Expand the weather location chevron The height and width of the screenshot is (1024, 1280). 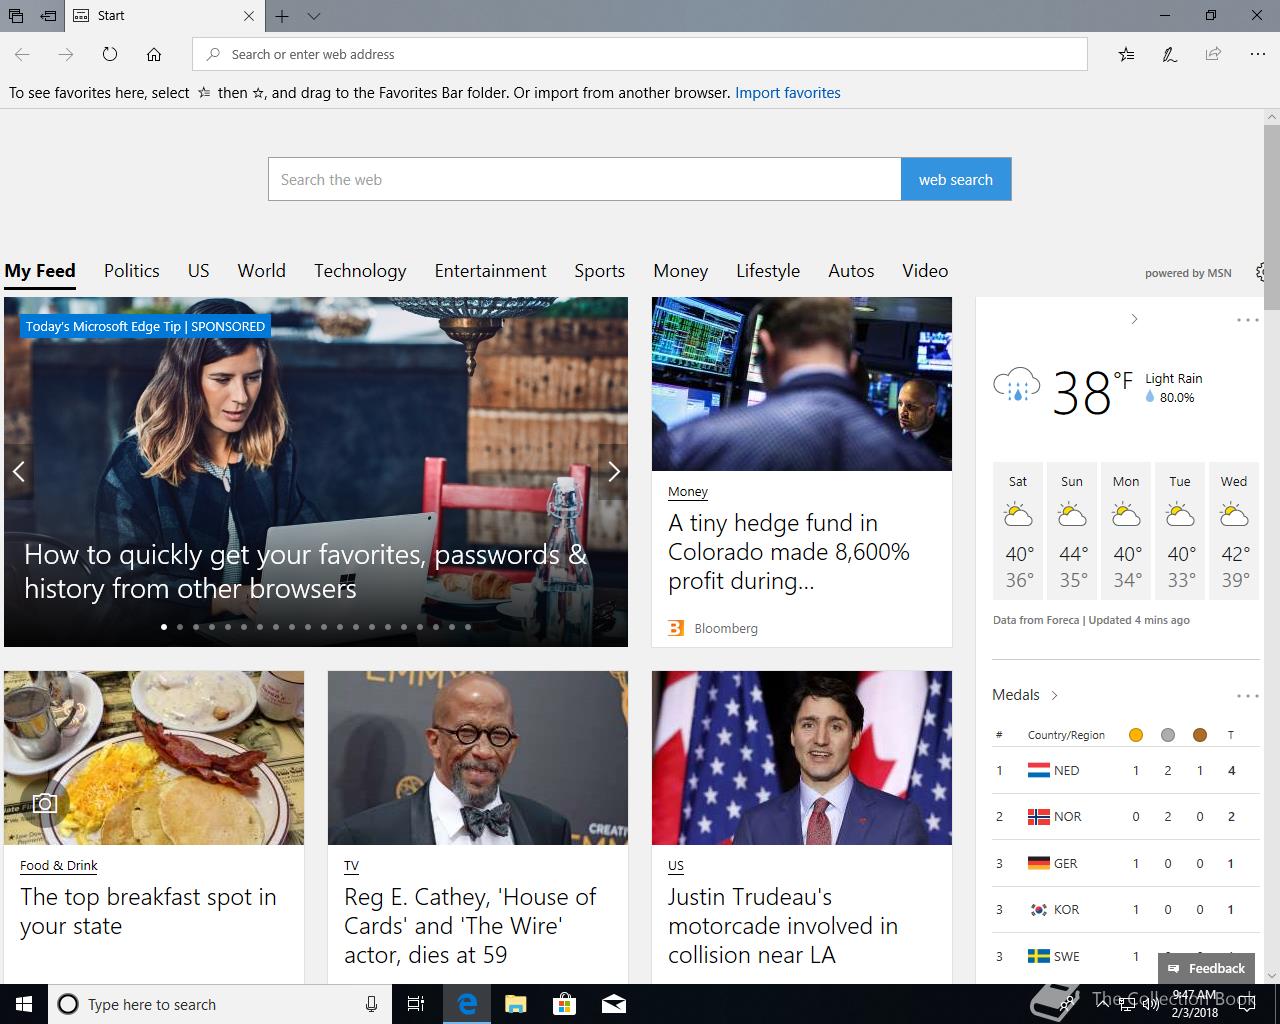pyautogui.click(x=1133, y=319)
